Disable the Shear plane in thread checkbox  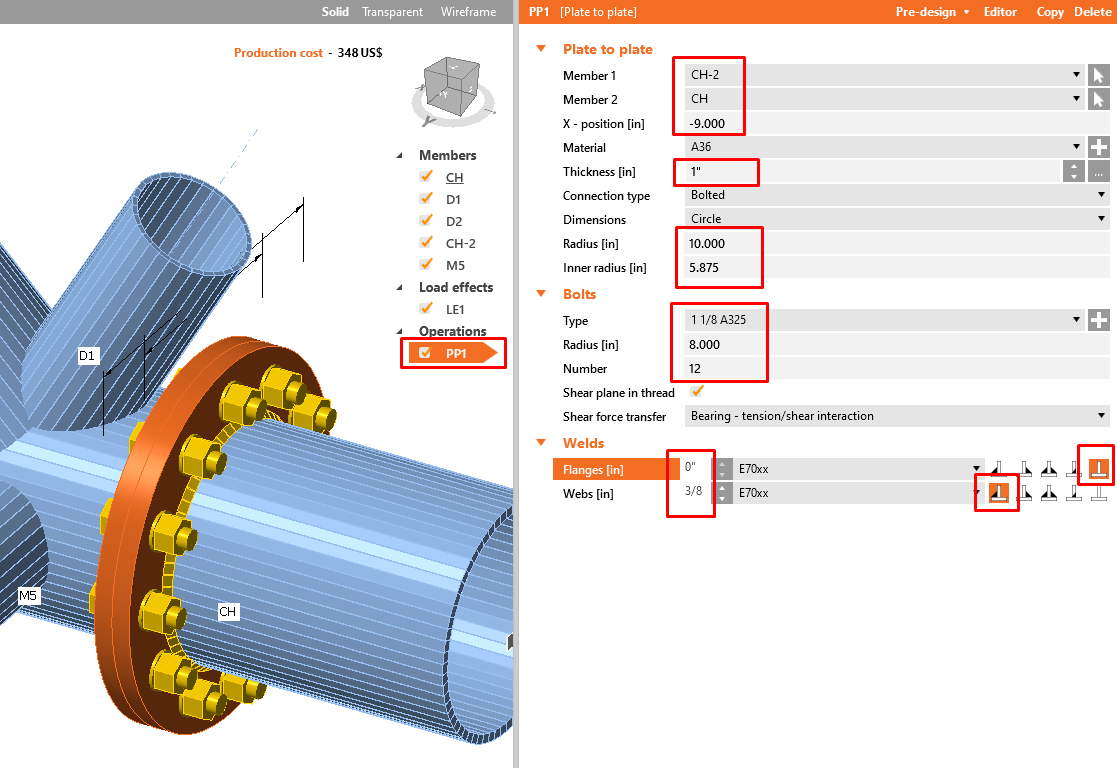pyautogui.click(x=697, y=392)
